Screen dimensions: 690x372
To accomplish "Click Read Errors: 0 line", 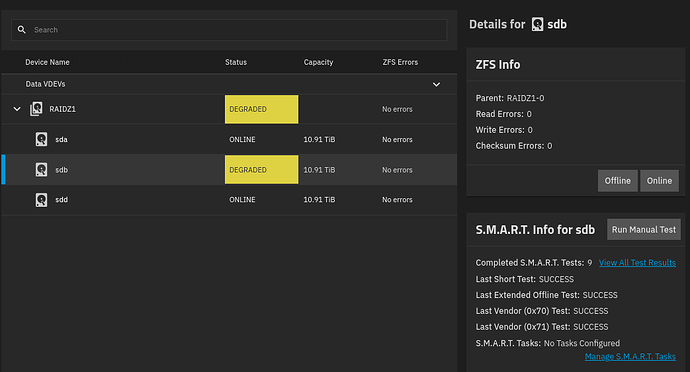I will (x=503, y=114).
